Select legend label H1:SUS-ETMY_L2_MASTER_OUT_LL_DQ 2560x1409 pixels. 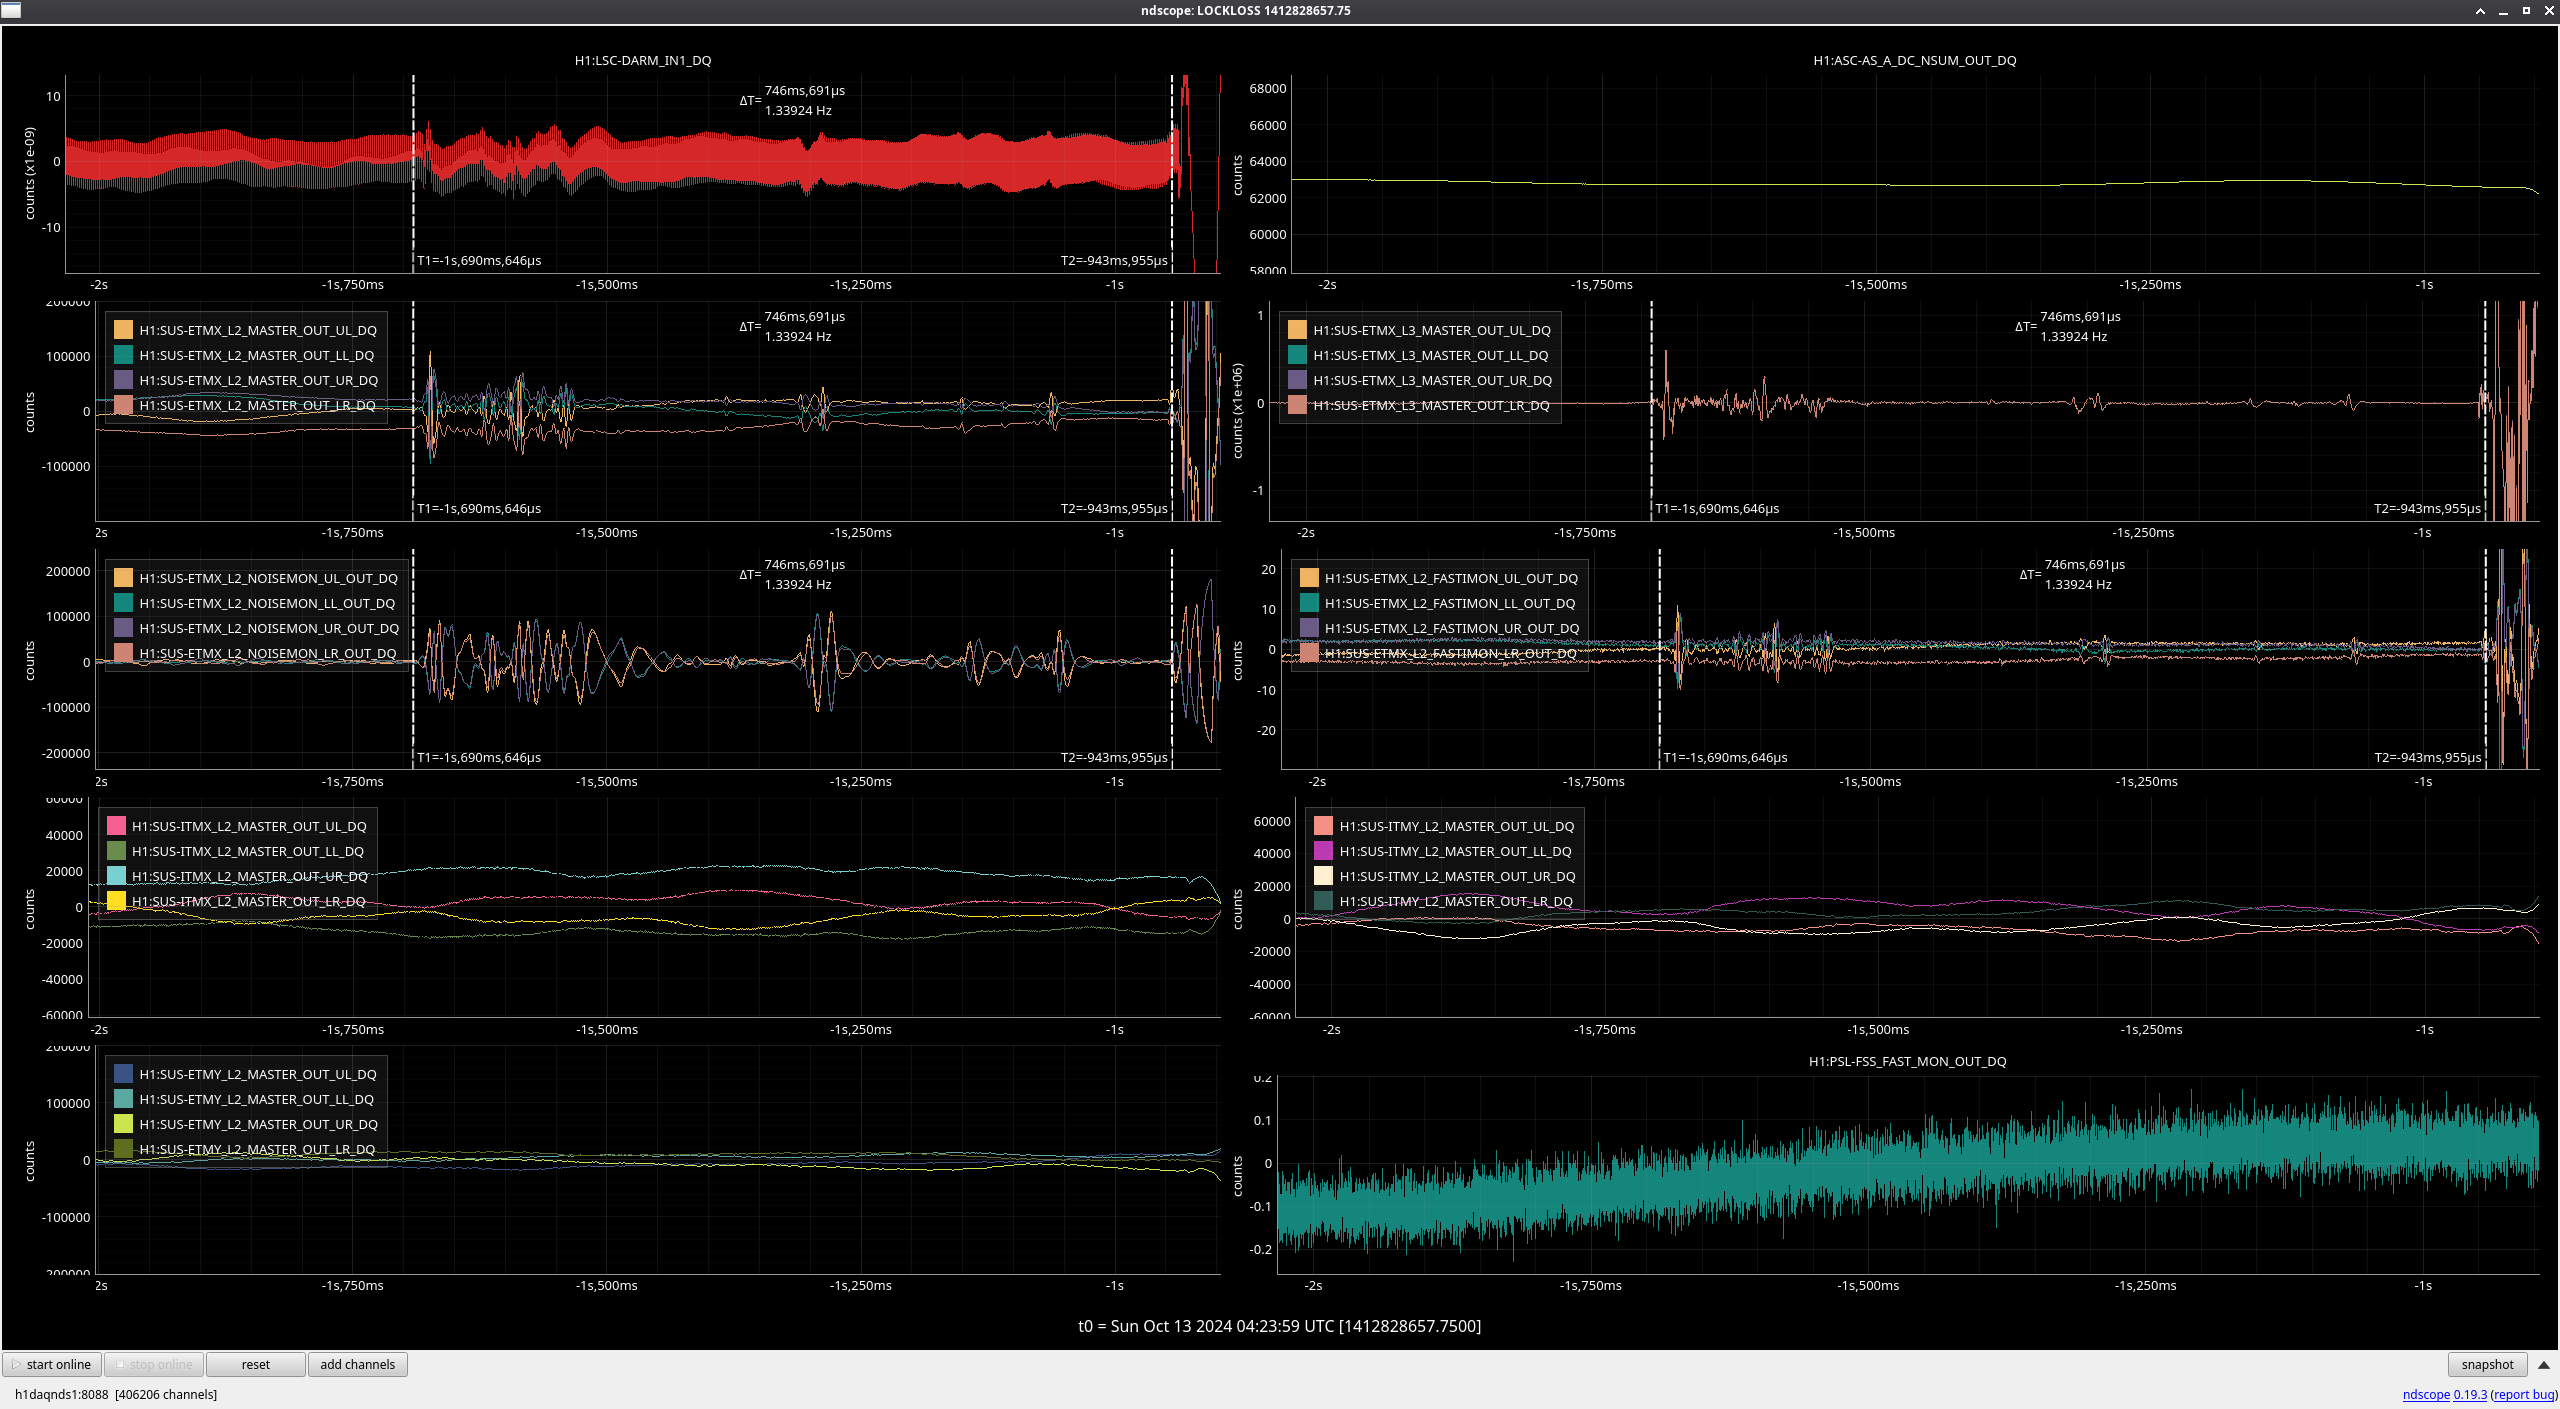[x=257, y=1099]
